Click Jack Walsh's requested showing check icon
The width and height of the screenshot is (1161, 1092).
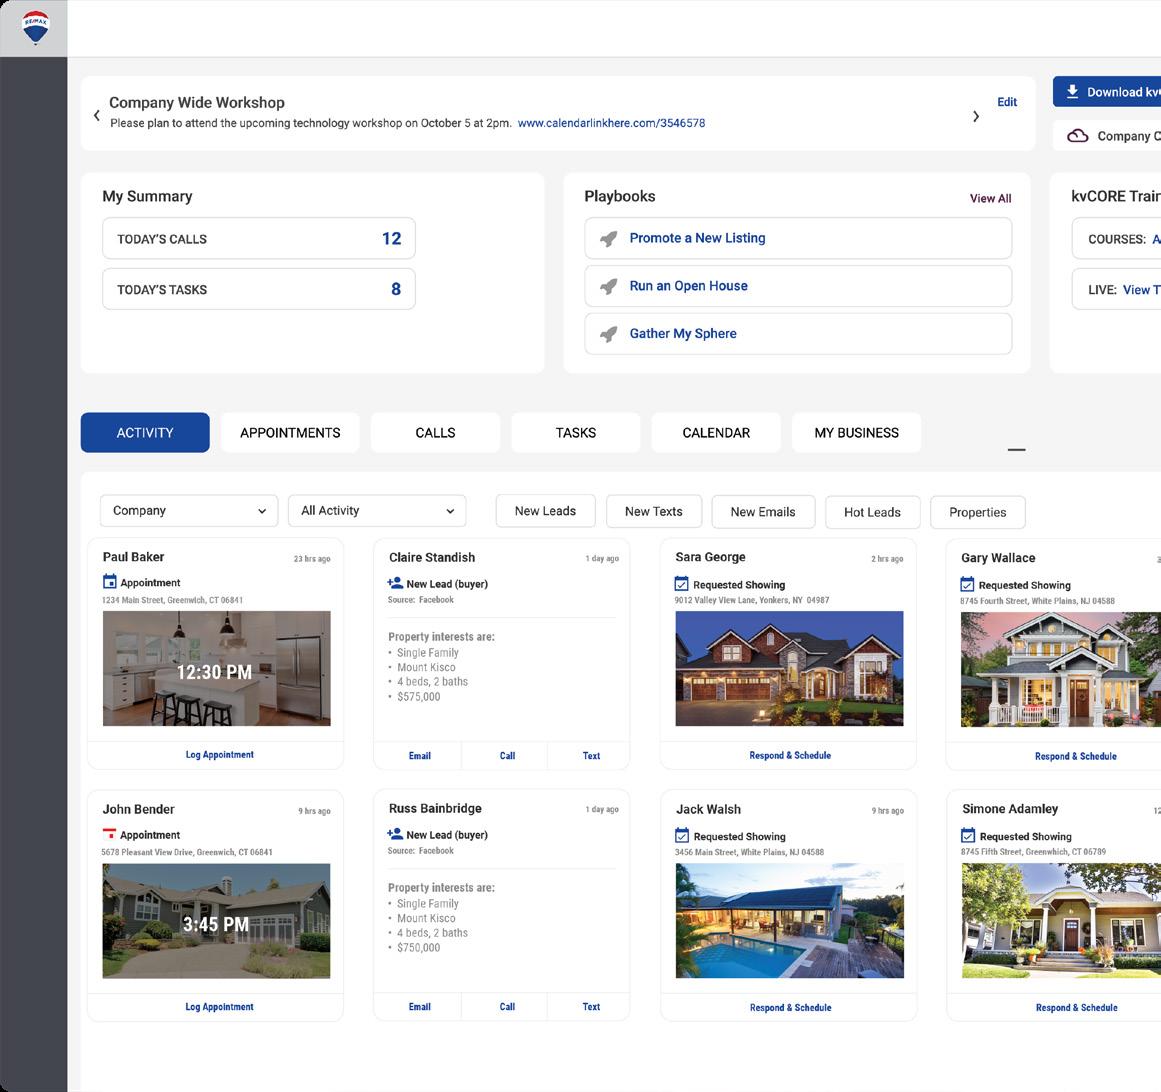pyautogui.click(x=682, y=836)
